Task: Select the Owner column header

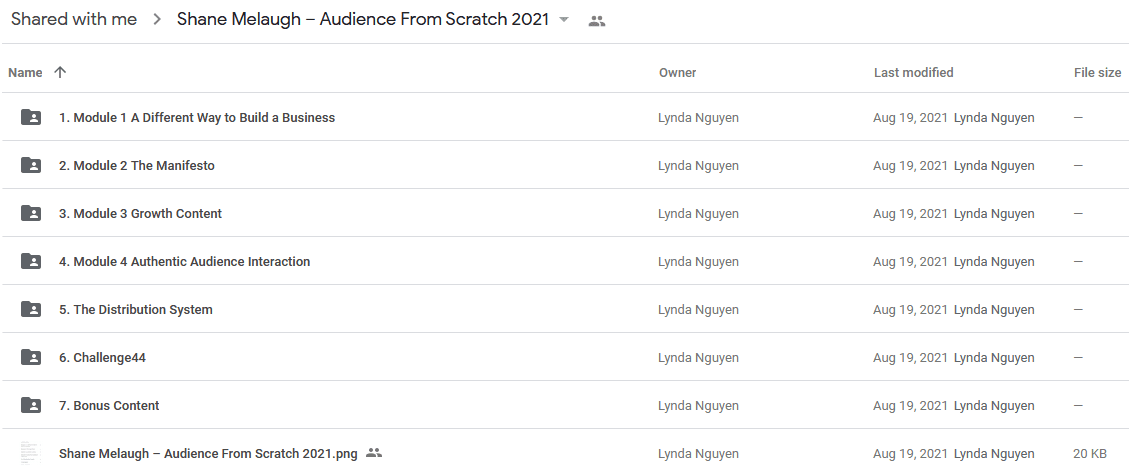Action: pyautogui.click(x=677, y=73)
